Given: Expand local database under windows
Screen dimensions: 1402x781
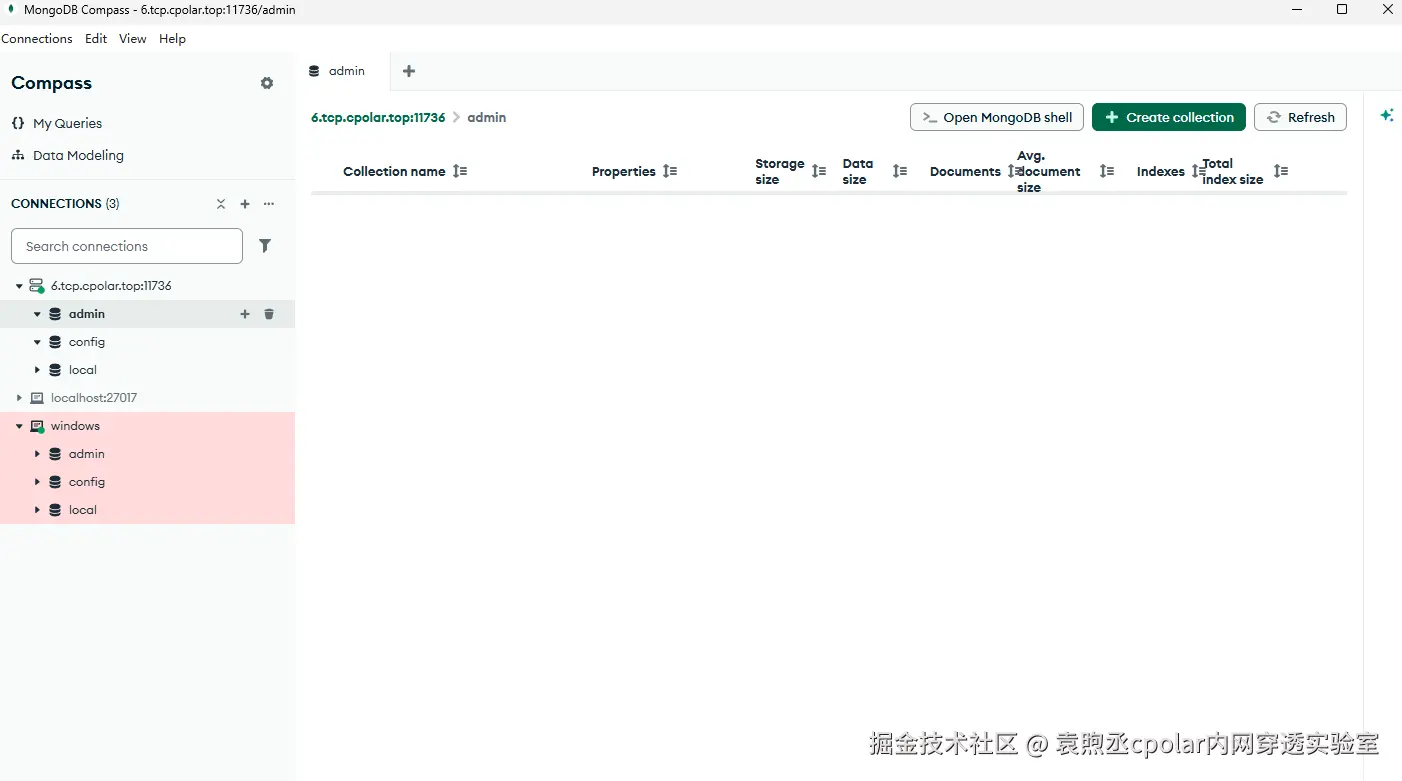Looking at the screenshot, I should [x=37, y=510].
